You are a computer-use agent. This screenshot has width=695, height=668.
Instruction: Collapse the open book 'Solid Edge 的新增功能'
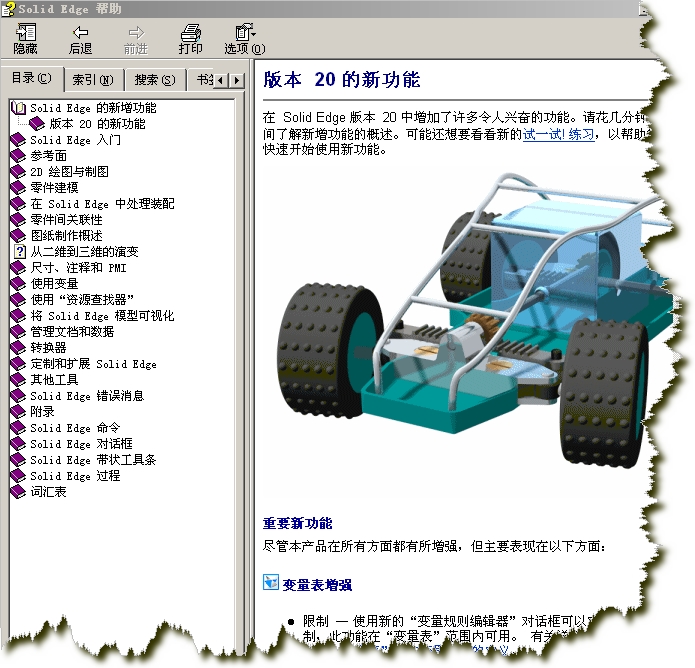[18, 108]
